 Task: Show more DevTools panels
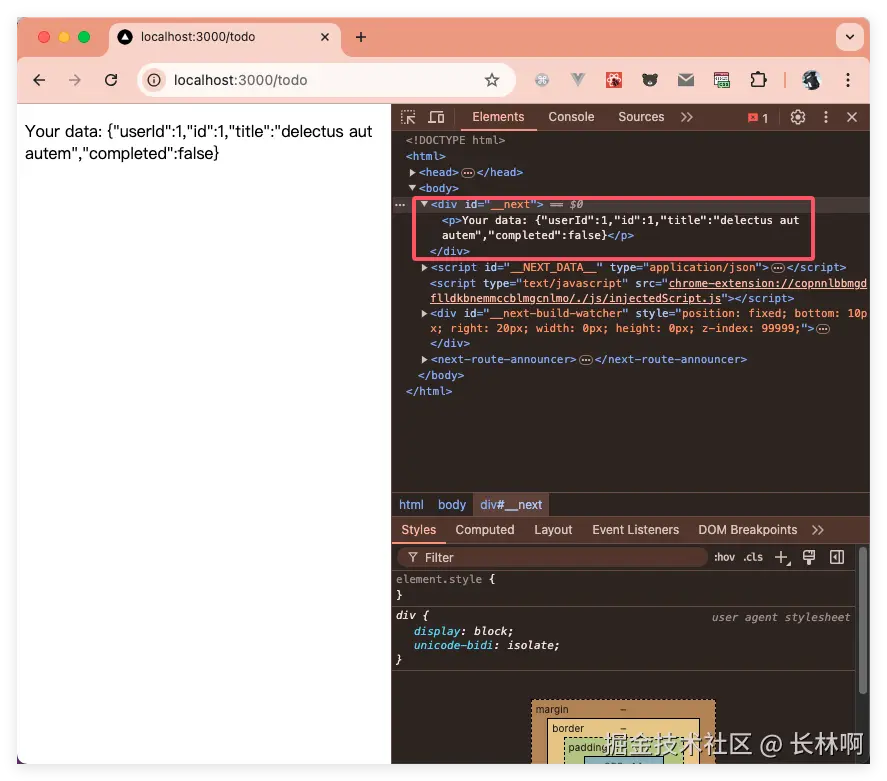click(x=686, y=117)
